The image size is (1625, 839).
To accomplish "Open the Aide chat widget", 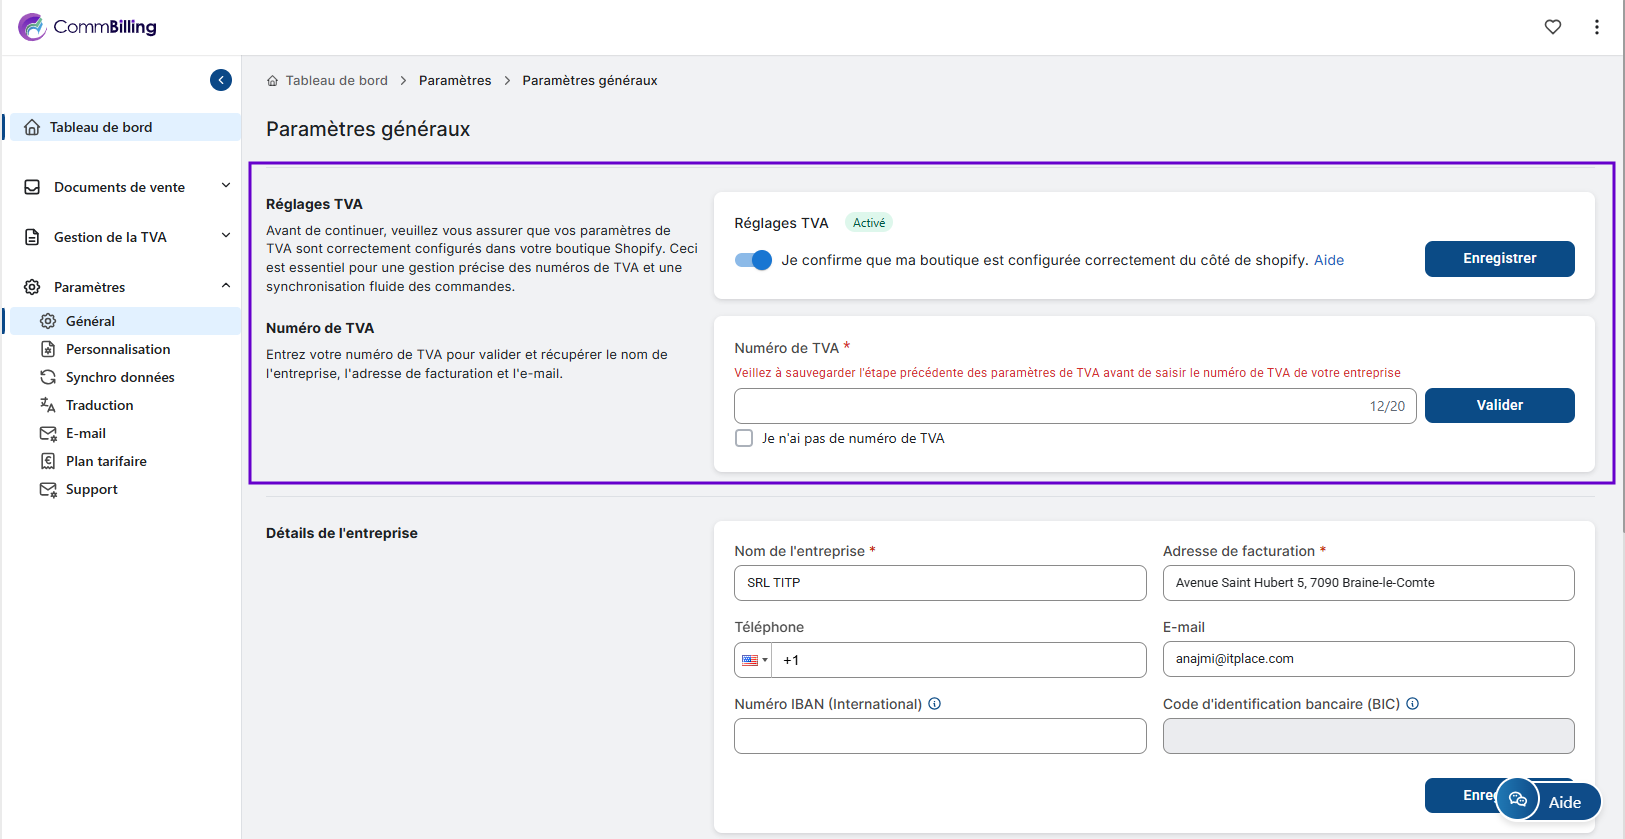I will [x=1548, y=800].
